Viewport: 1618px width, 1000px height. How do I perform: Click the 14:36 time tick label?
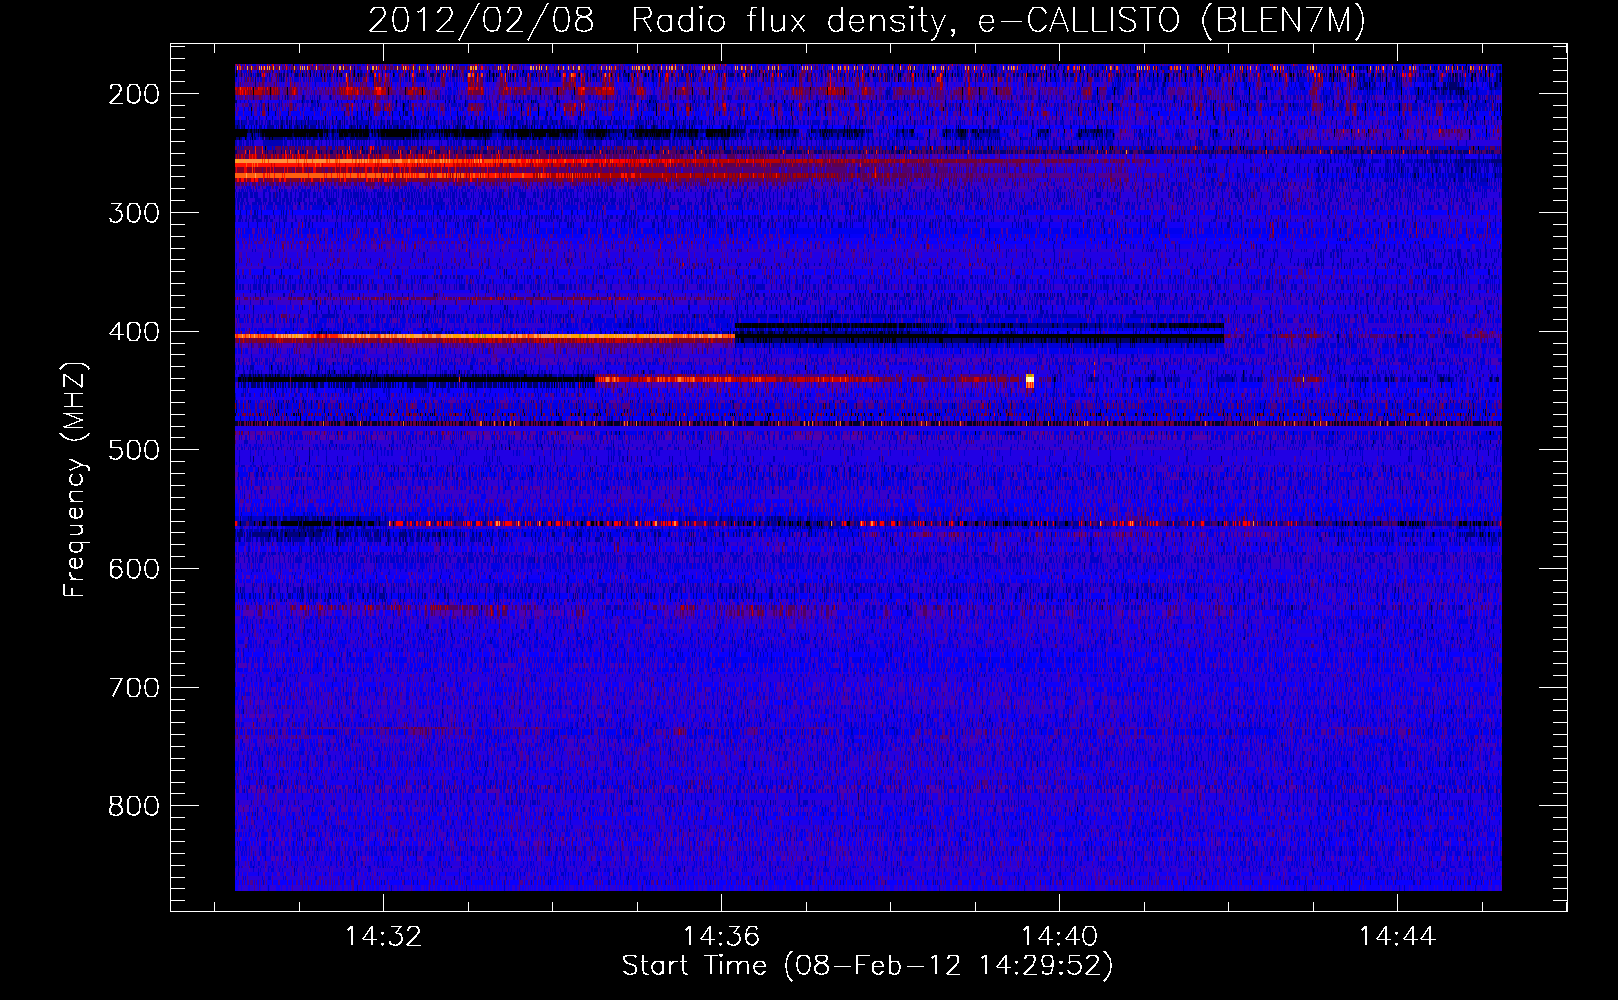click(721, 937)
